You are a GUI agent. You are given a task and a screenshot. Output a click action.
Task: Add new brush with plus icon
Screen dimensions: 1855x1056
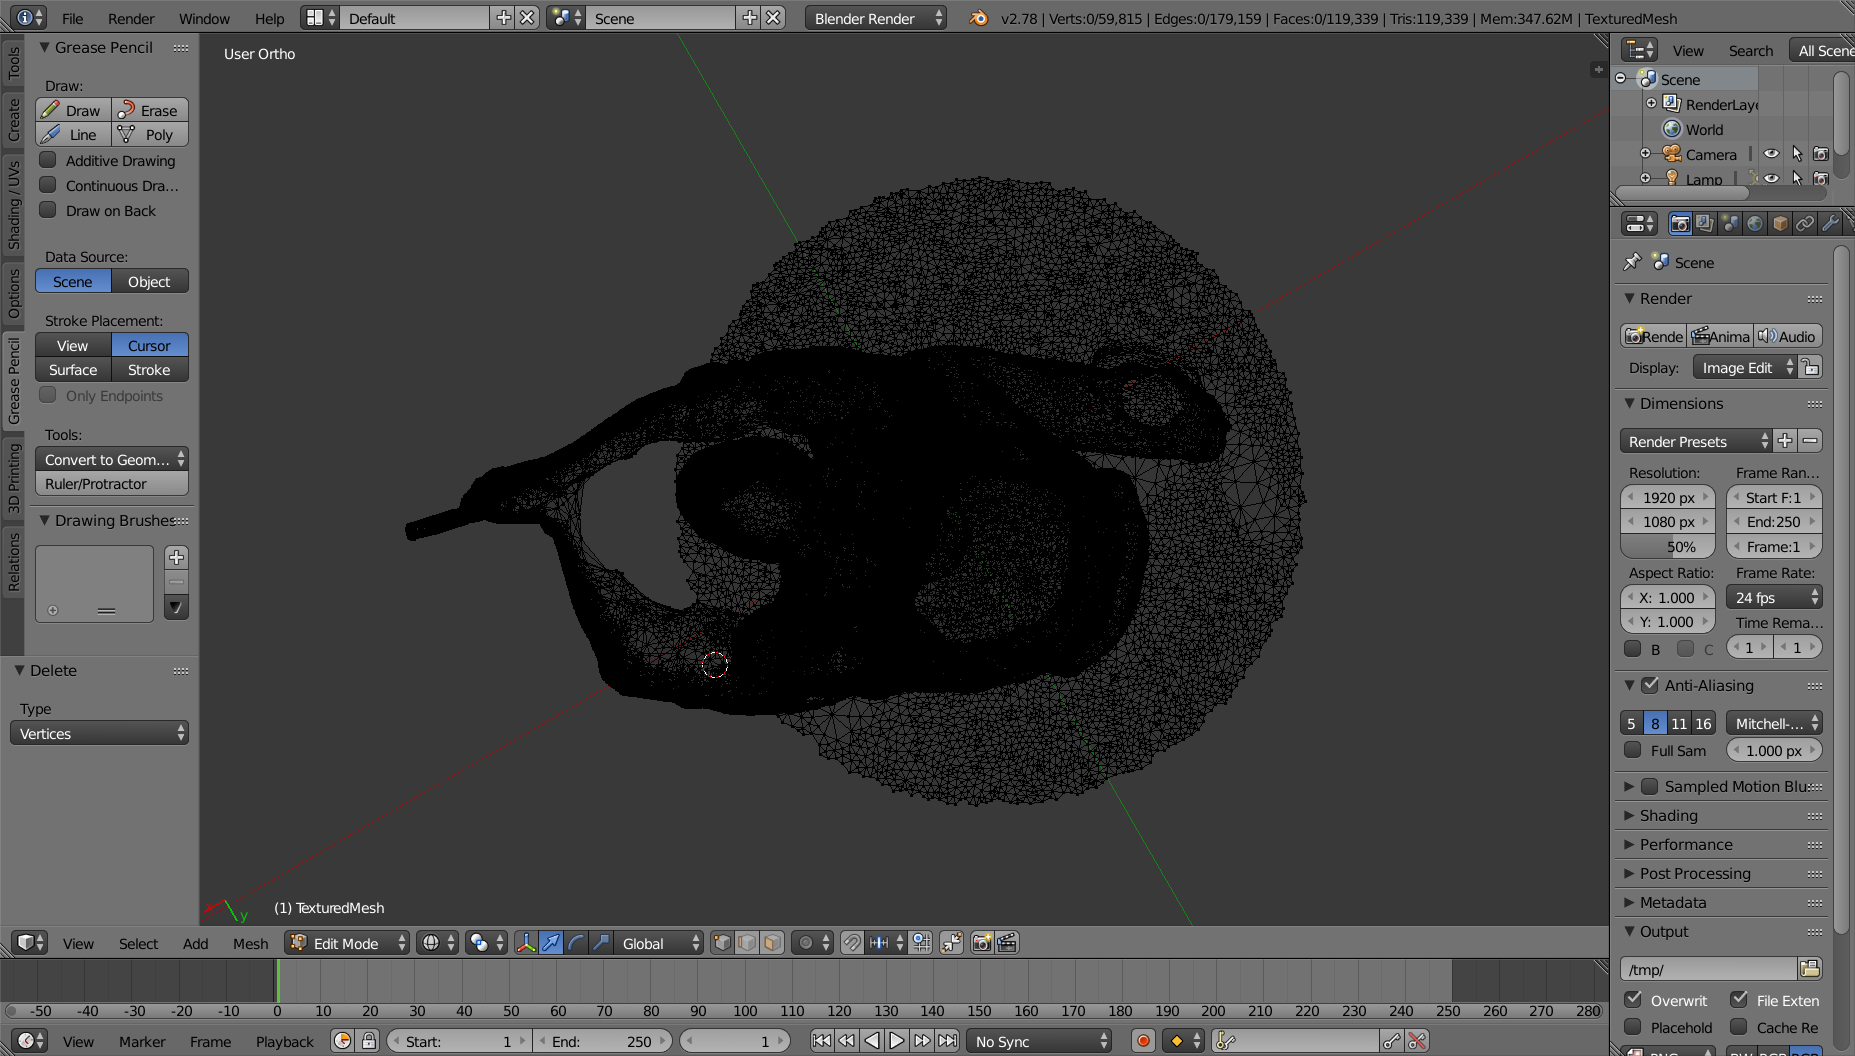176,558
